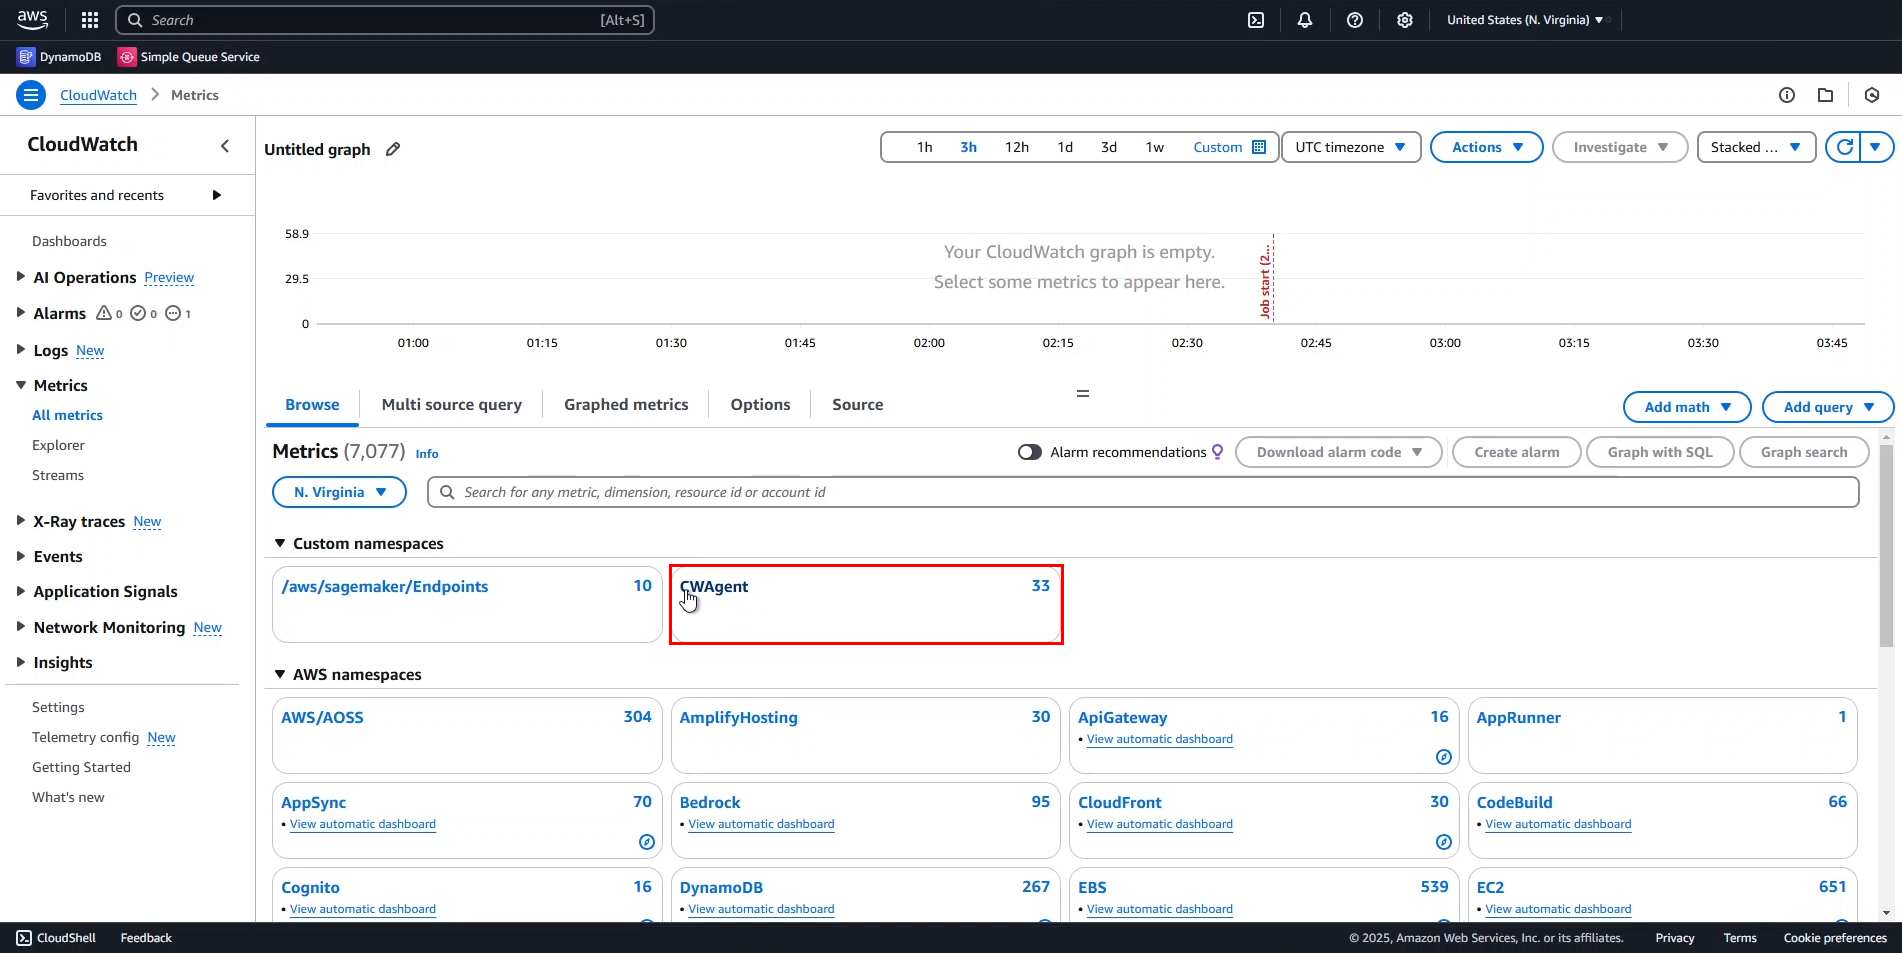1902x953 pixels.
Task: Open the settings gear icon
Action: (x=1405, y=20)
